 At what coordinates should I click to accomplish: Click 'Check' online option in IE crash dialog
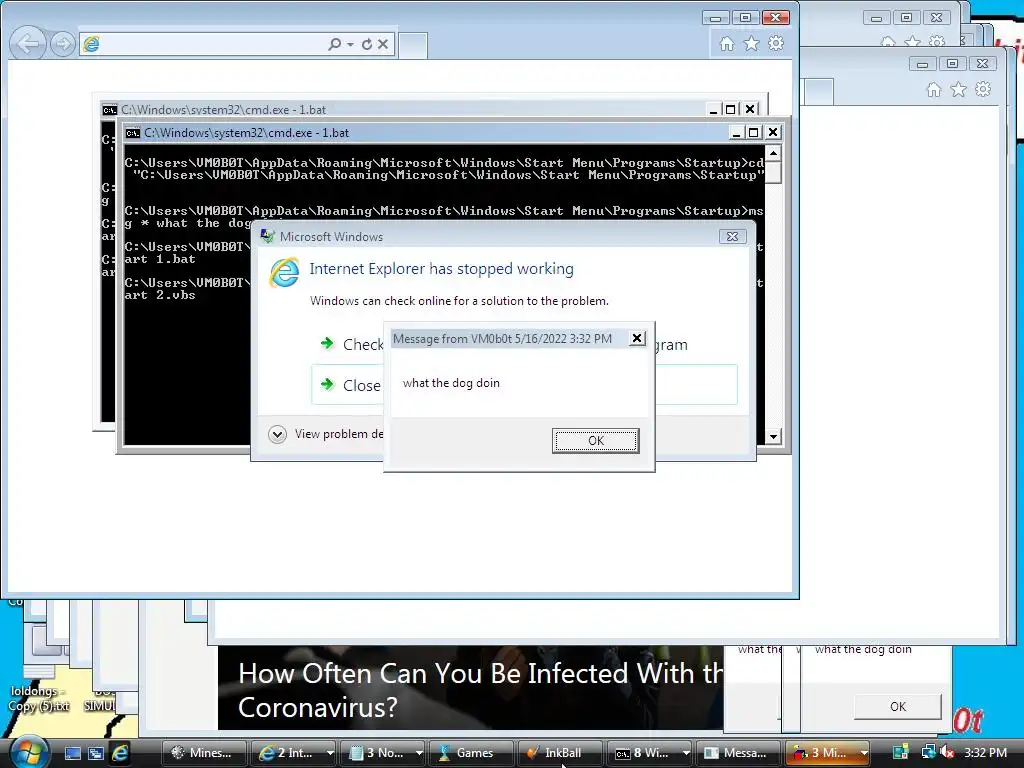pyautogui.click(x=363, y=344)
